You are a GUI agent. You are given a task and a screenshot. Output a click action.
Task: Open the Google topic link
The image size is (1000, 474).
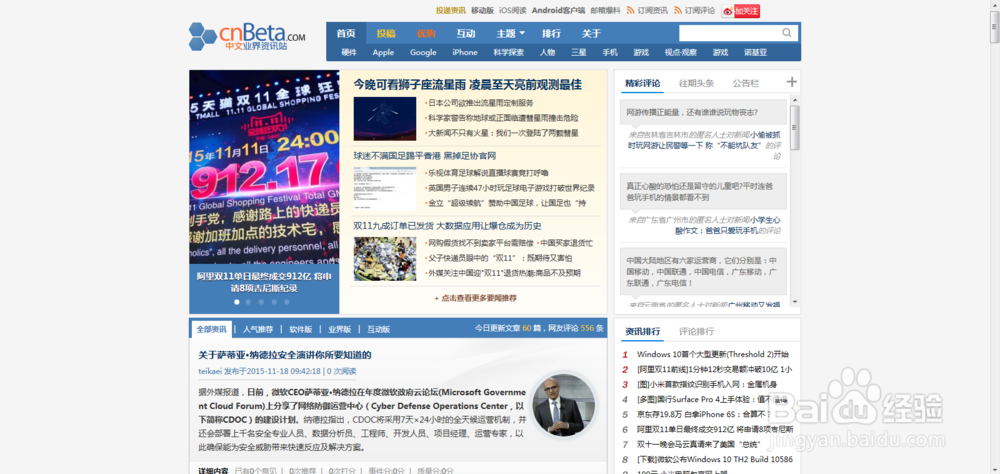(x=423, y=52)
